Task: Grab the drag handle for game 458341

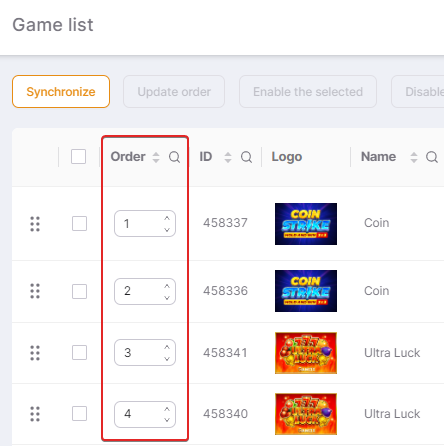Action: [x=35, y=353]
